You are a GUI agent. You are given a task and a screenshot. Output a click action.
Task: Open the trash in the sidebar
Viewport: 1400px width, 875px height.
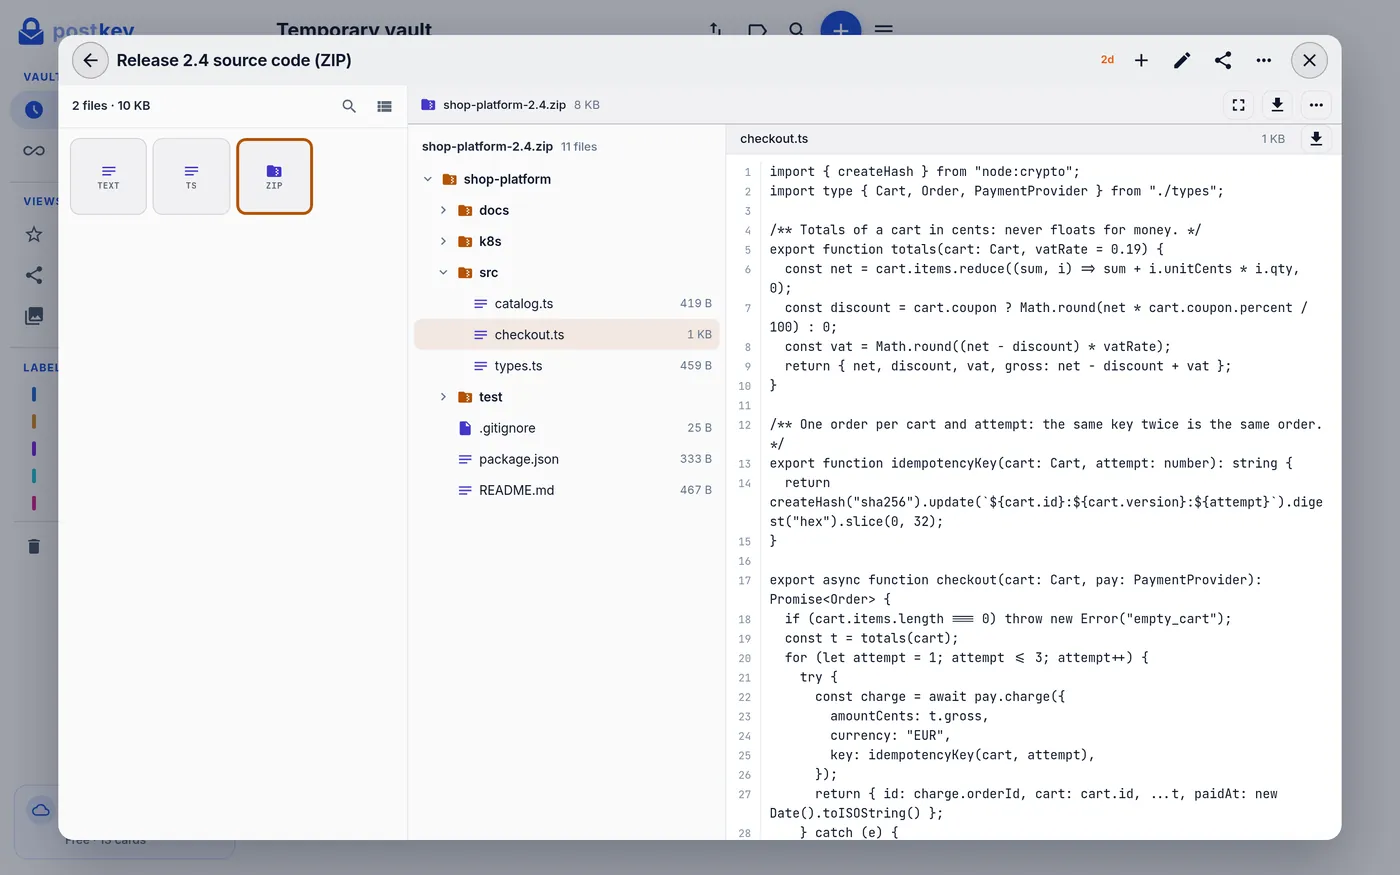click(34, 546)
